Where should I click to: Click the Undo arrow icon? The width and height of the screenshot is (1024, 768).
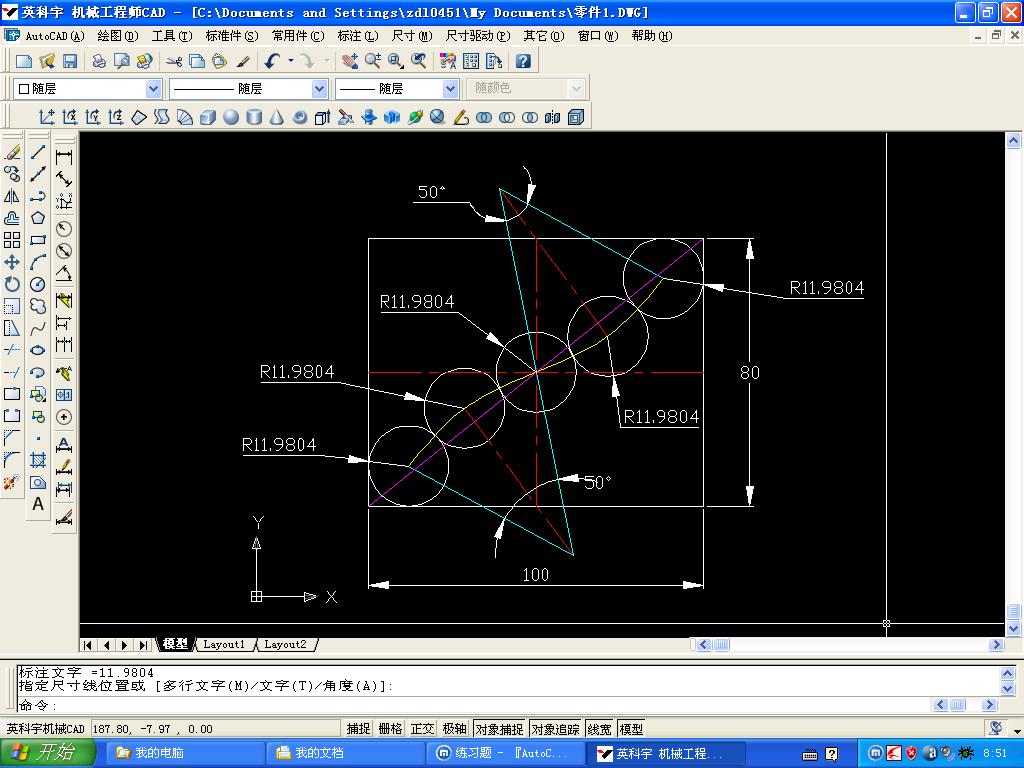[272, 61]
